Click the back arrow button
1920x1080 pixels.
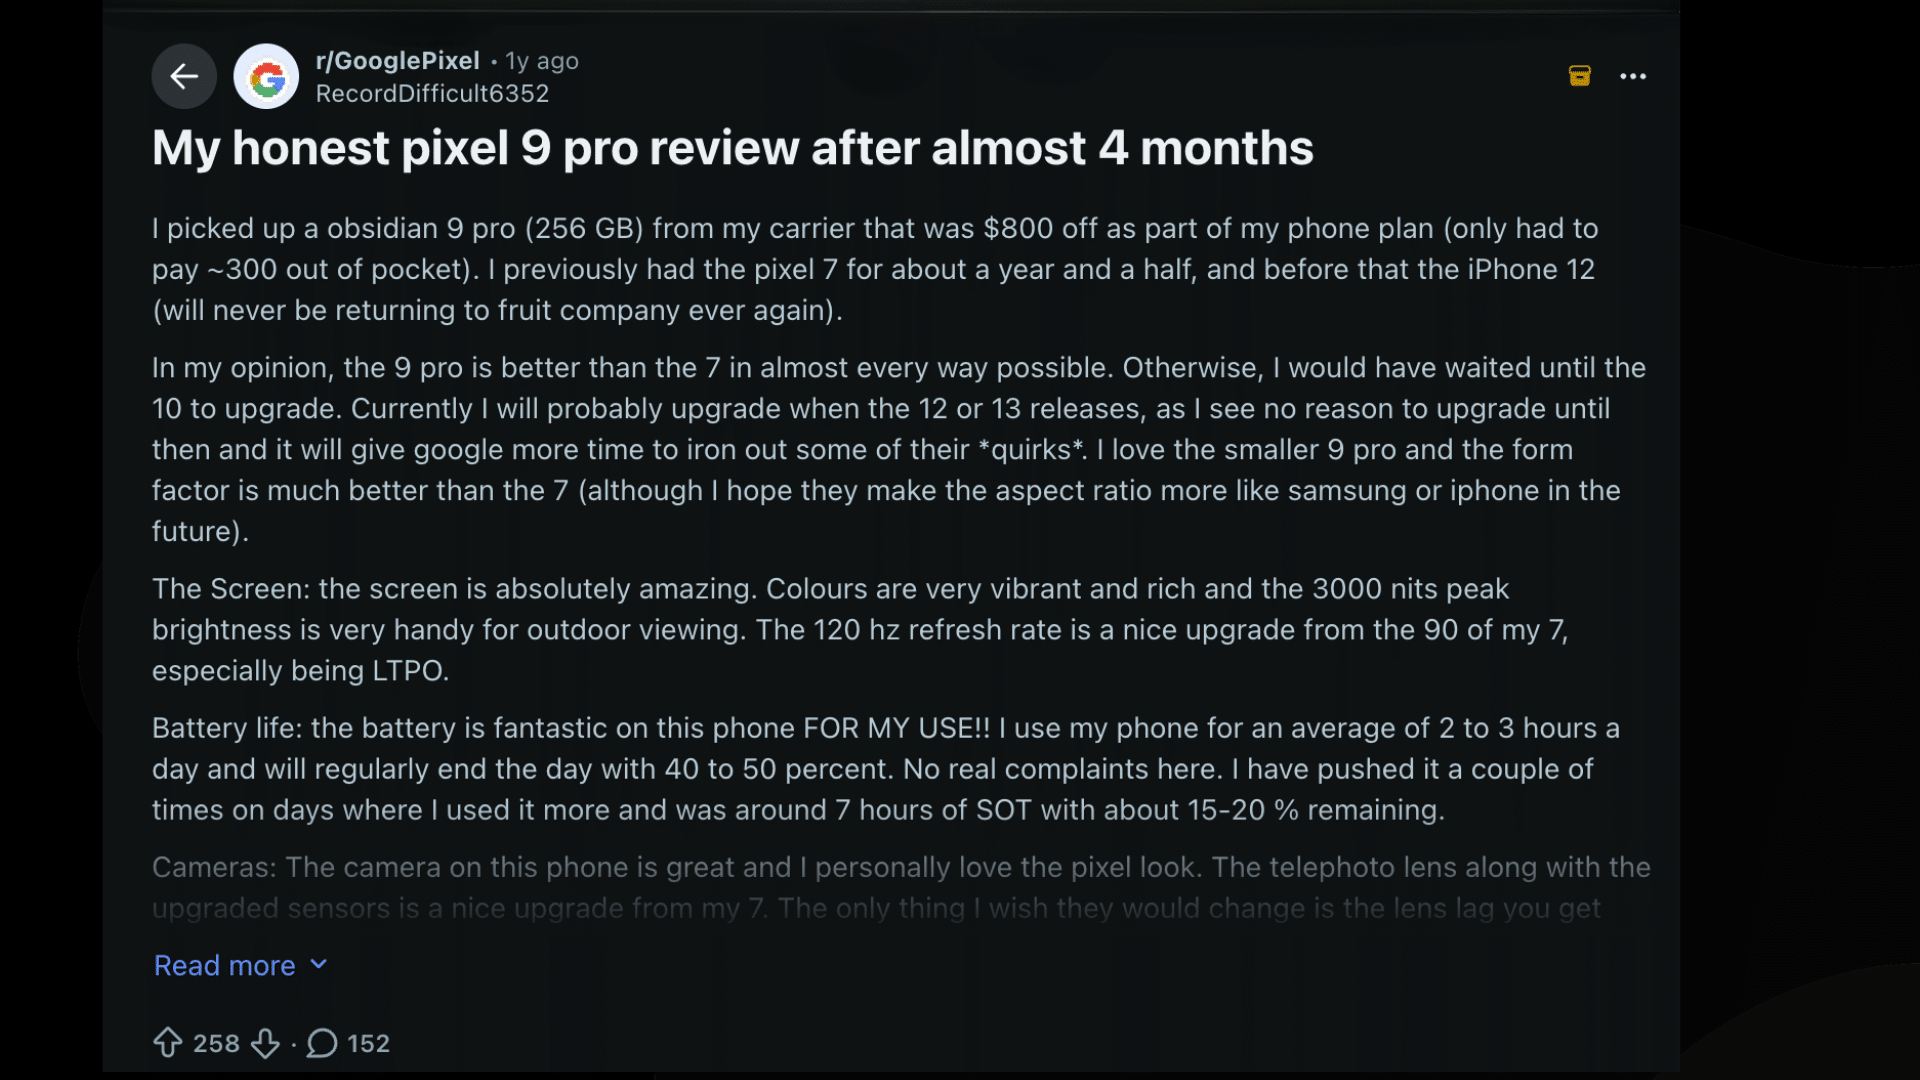tap(184, 76)
